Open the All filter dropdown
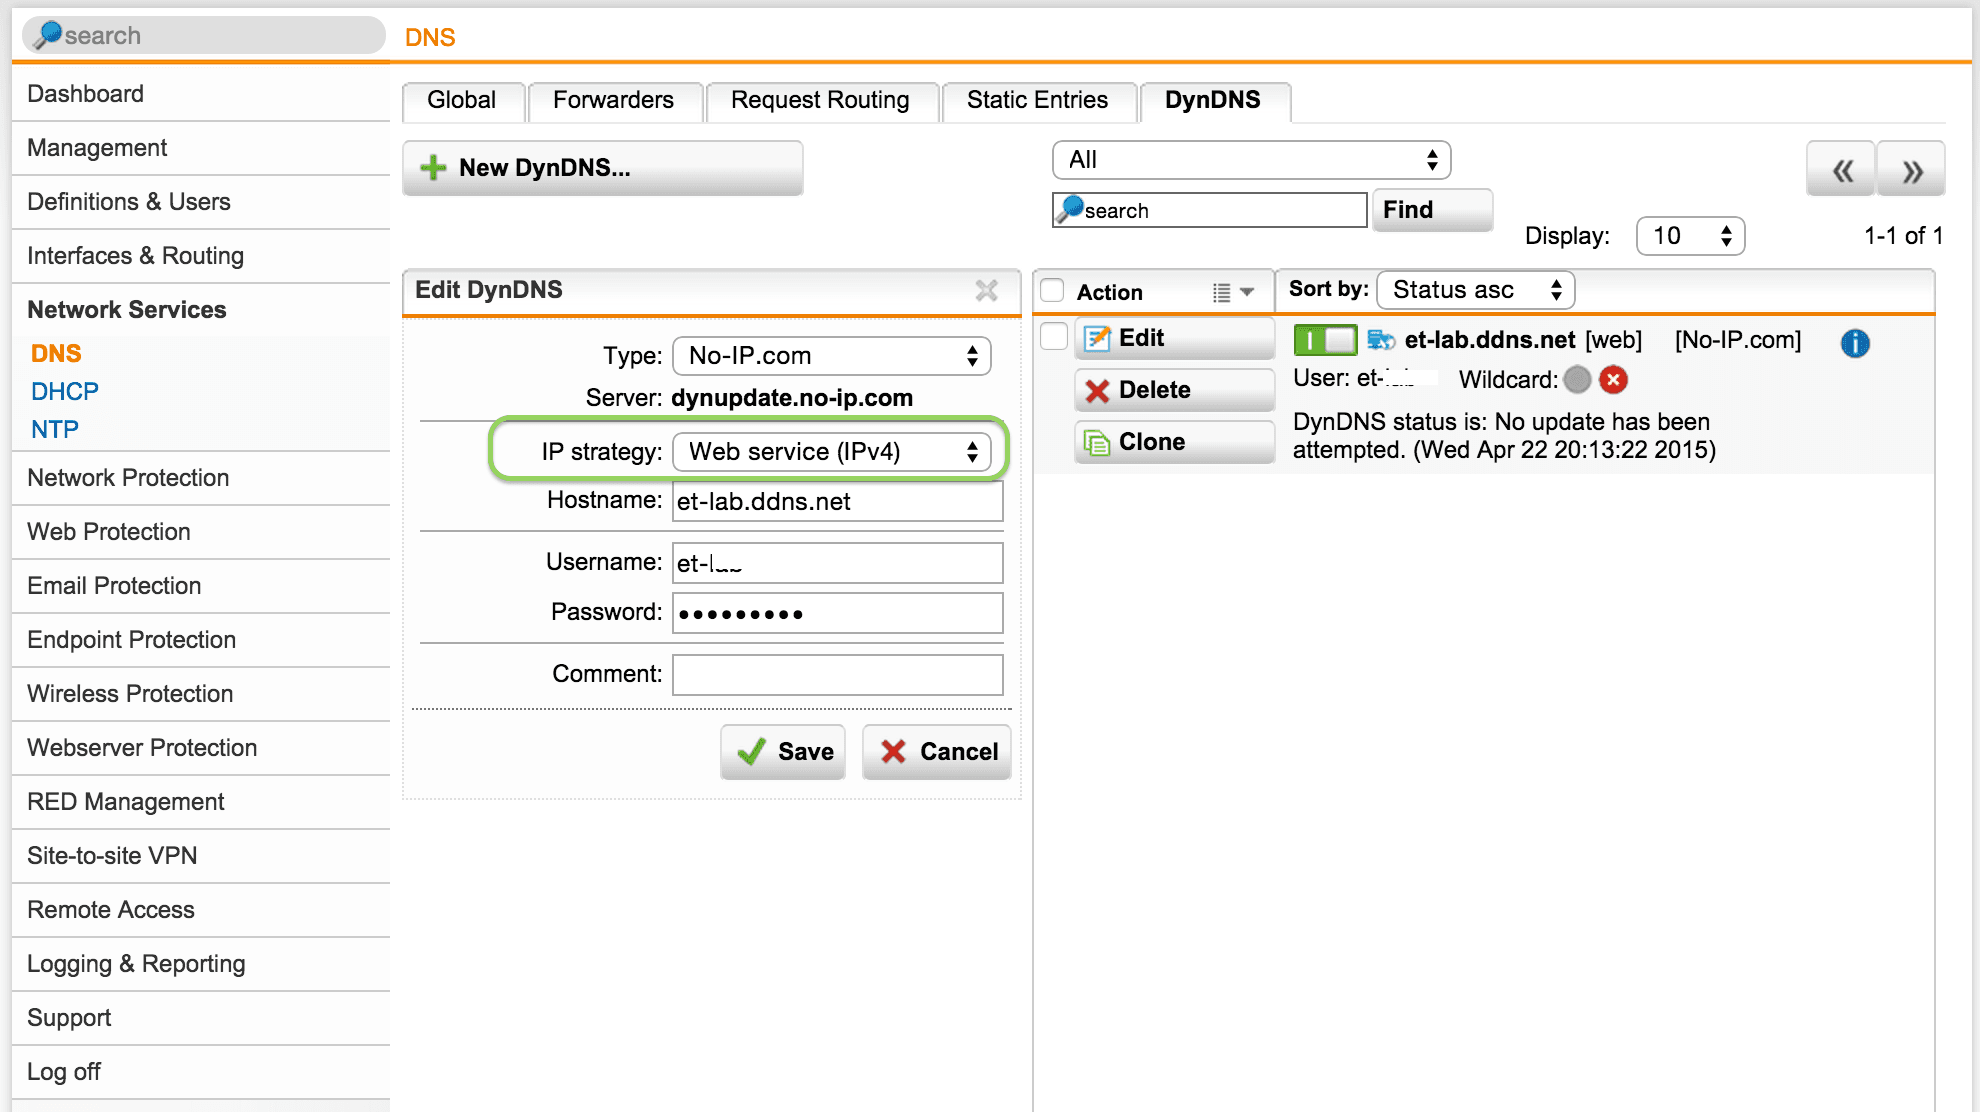 coord(1251,160)
